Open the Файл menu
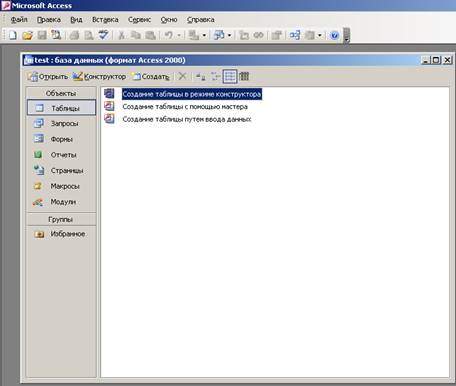Image resolution: width=456 pixels, height=386 pixels. [19, 20]
